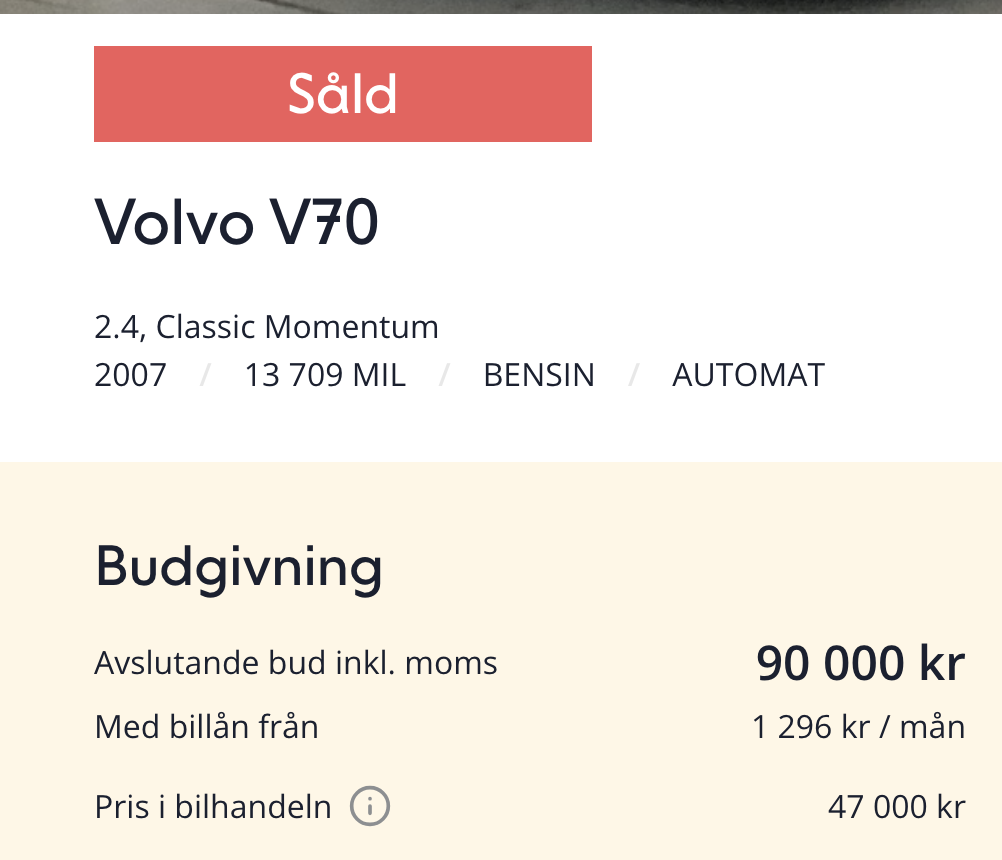The height and width of the screenshot is (860, 1002).
Task: Click the BENSIN fuel type label
Action: (539, 375)
